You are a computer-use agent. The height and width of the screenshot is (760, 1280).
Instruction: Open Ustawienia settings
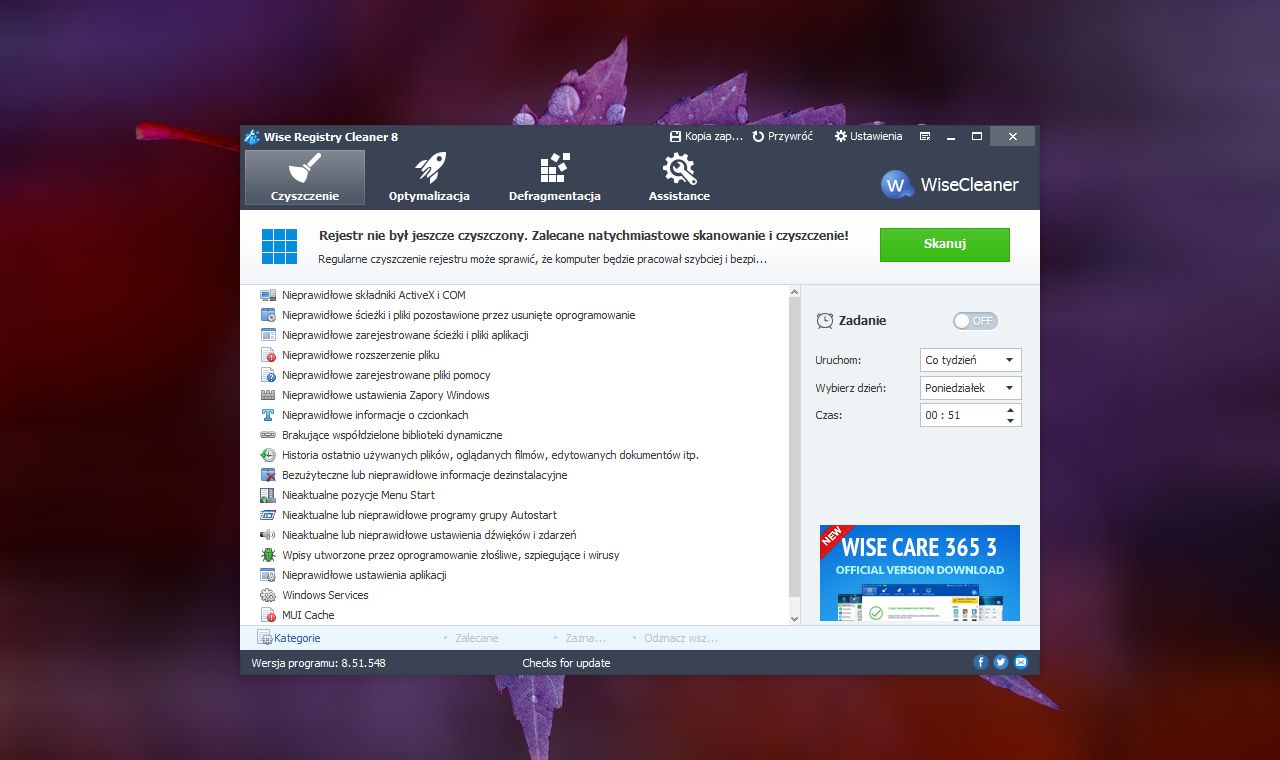tap(868, 136)
